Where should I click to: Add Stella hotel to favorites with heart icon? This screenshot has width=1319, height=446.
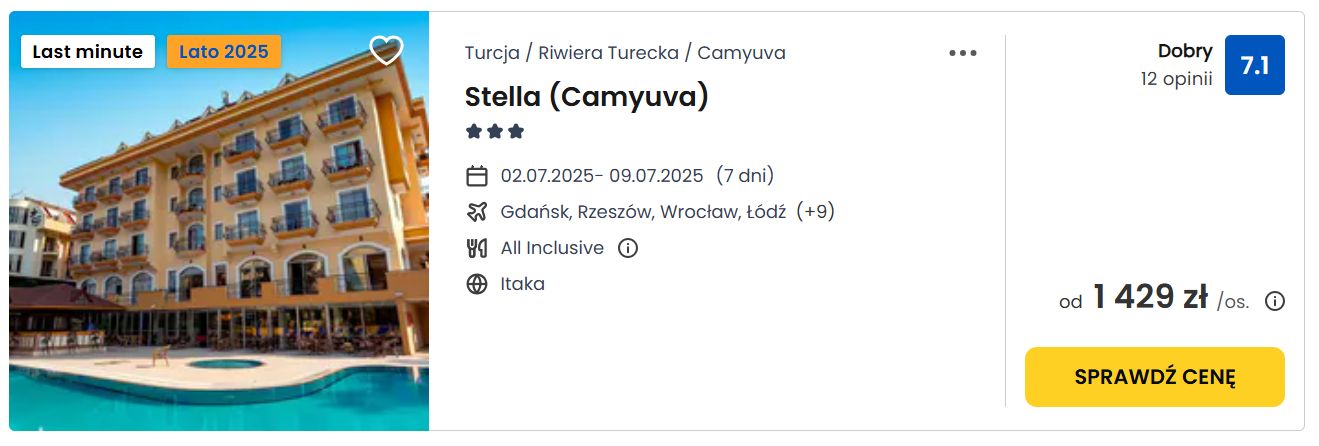386,50
